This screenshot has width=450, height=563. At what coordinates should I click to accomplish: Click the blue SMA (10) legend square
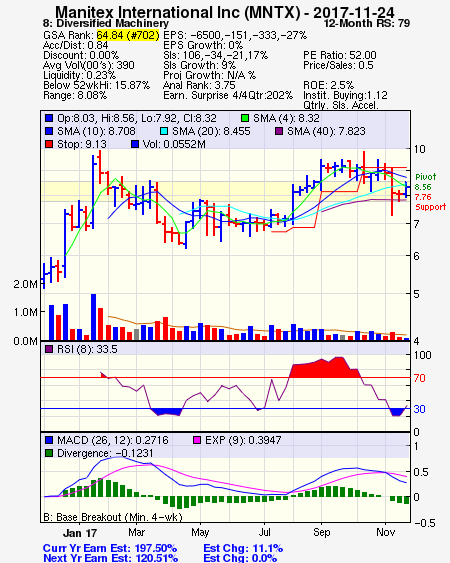[49, 131]
